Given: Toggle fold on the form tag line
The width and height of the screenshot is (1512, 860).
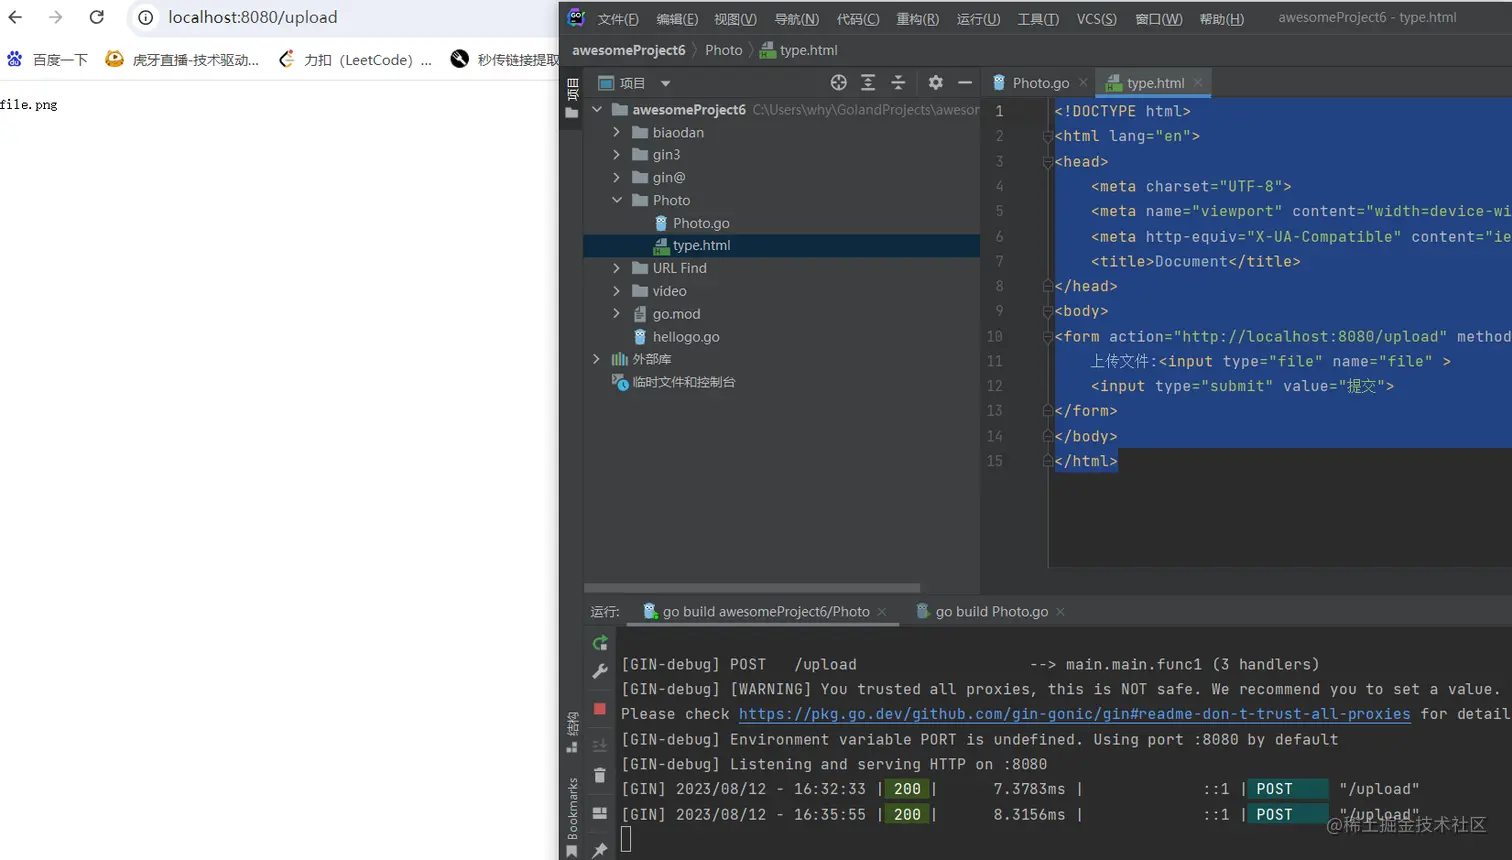Looking at the screenshot, I should (1048, 336).
